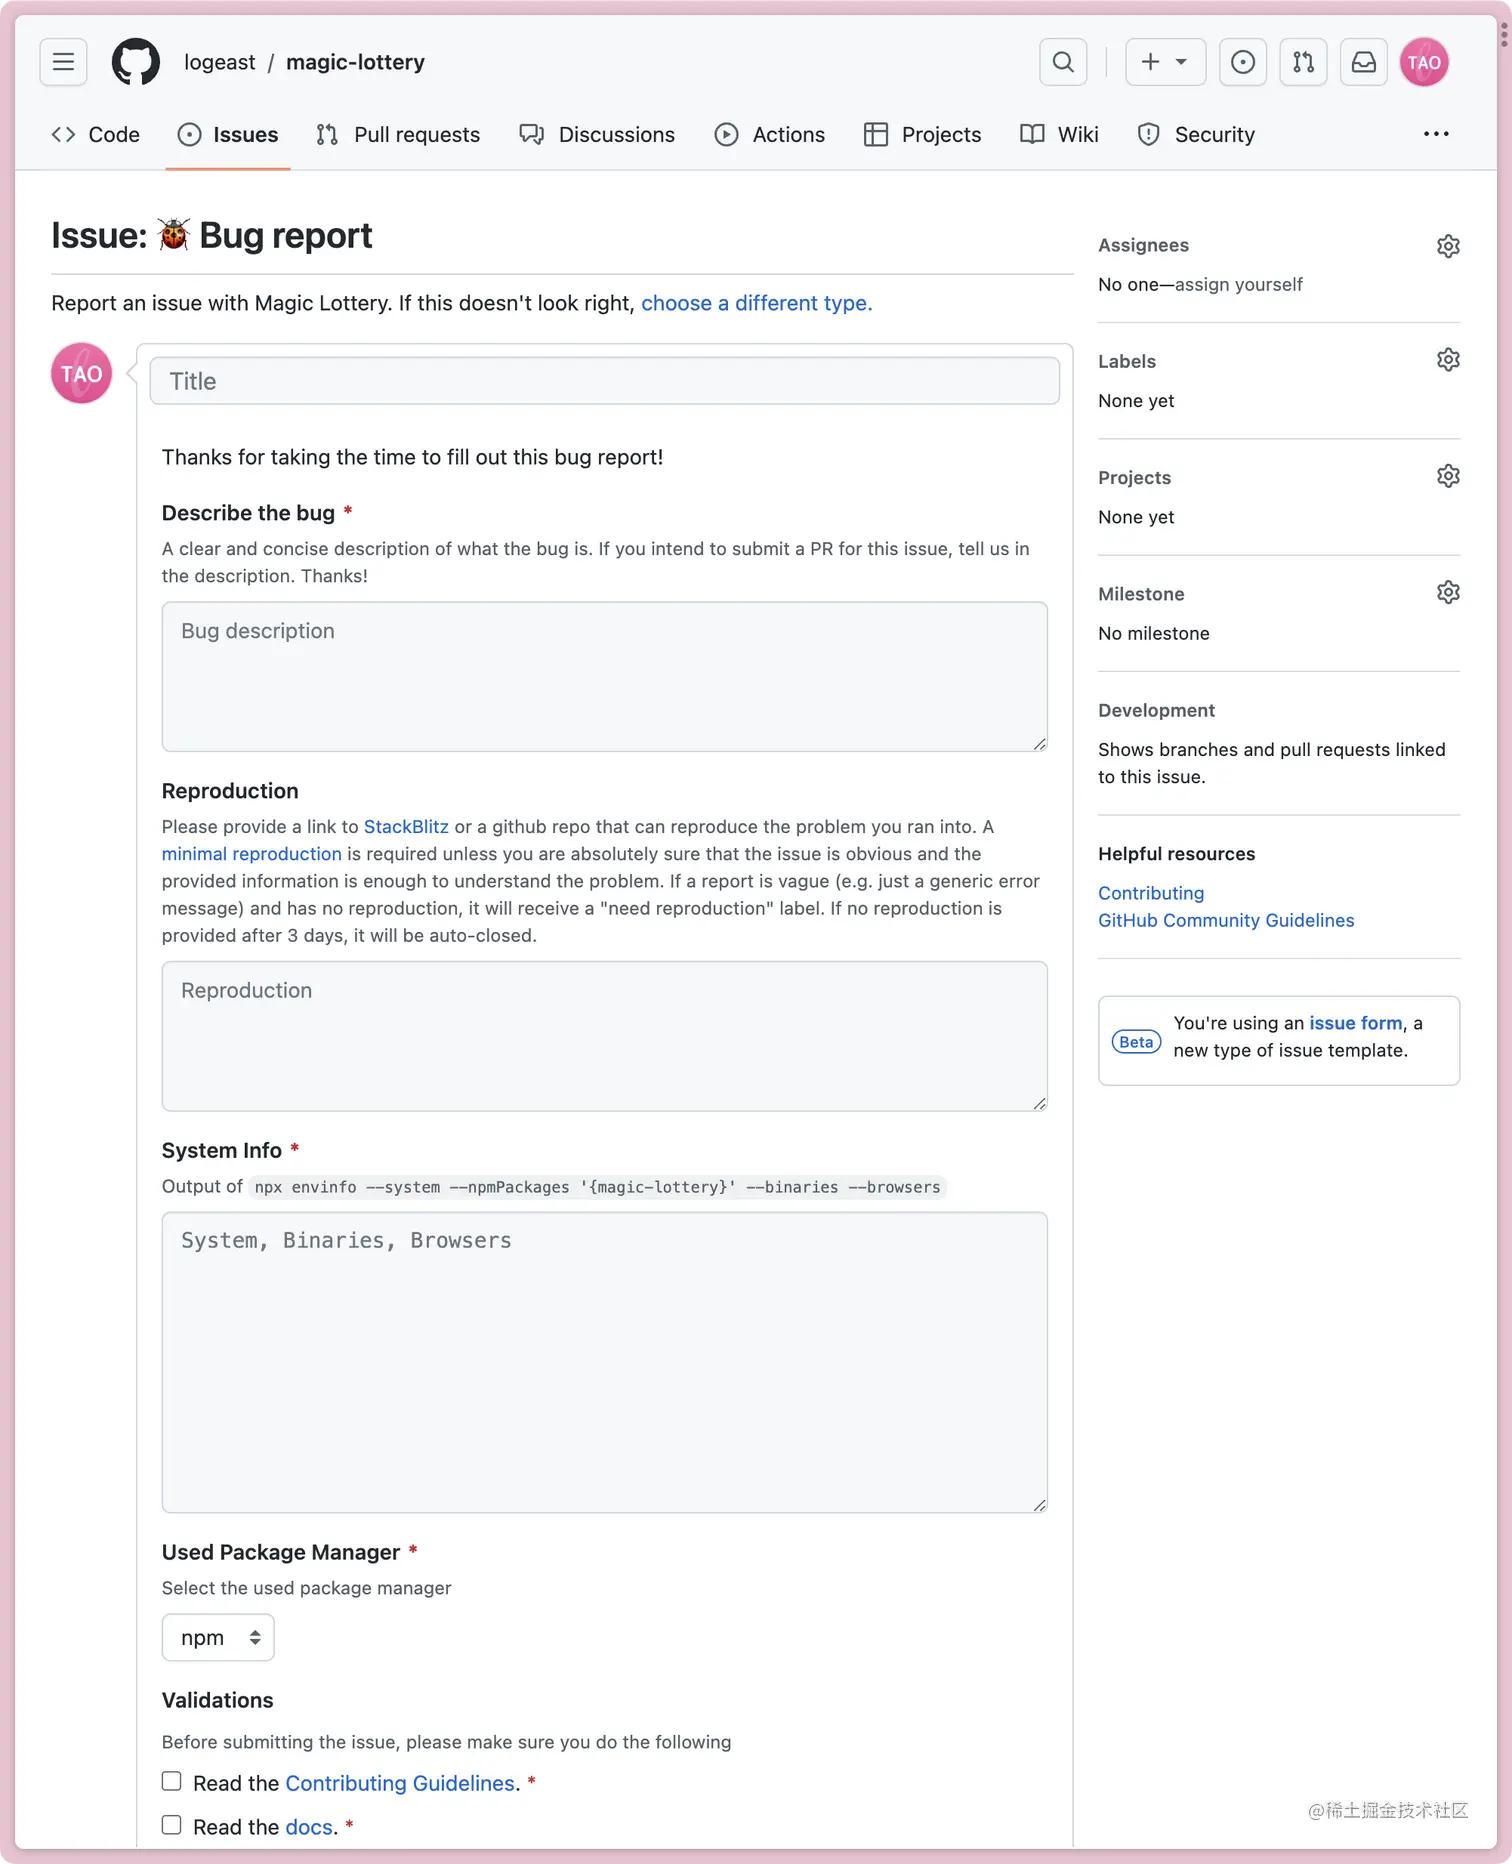The image size is (1512, 1864).
Task: Open the npm package manager dropdown
Action: click(218, 1638)
